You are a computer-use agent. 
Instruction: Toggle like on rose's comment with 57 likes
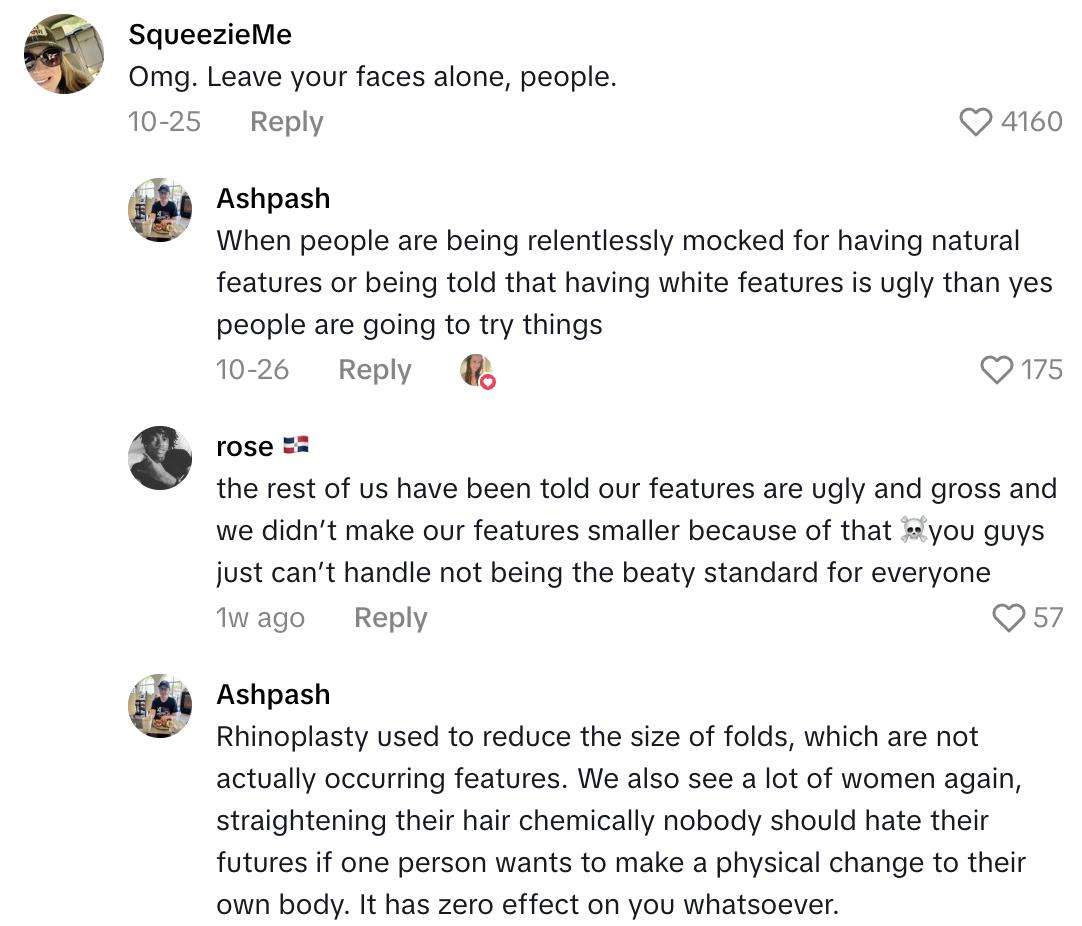(1009, 617)
